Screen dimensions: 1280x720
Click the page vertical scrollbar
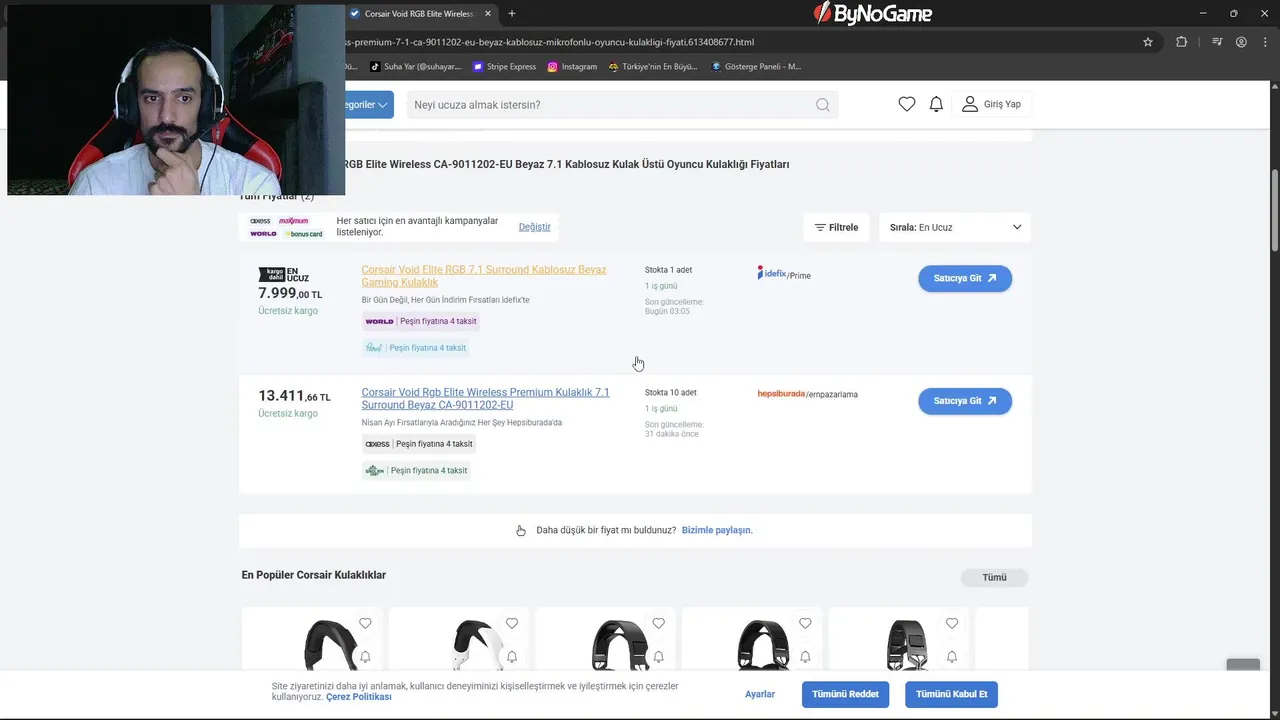pyautogui.click(x=1274, y=210)
